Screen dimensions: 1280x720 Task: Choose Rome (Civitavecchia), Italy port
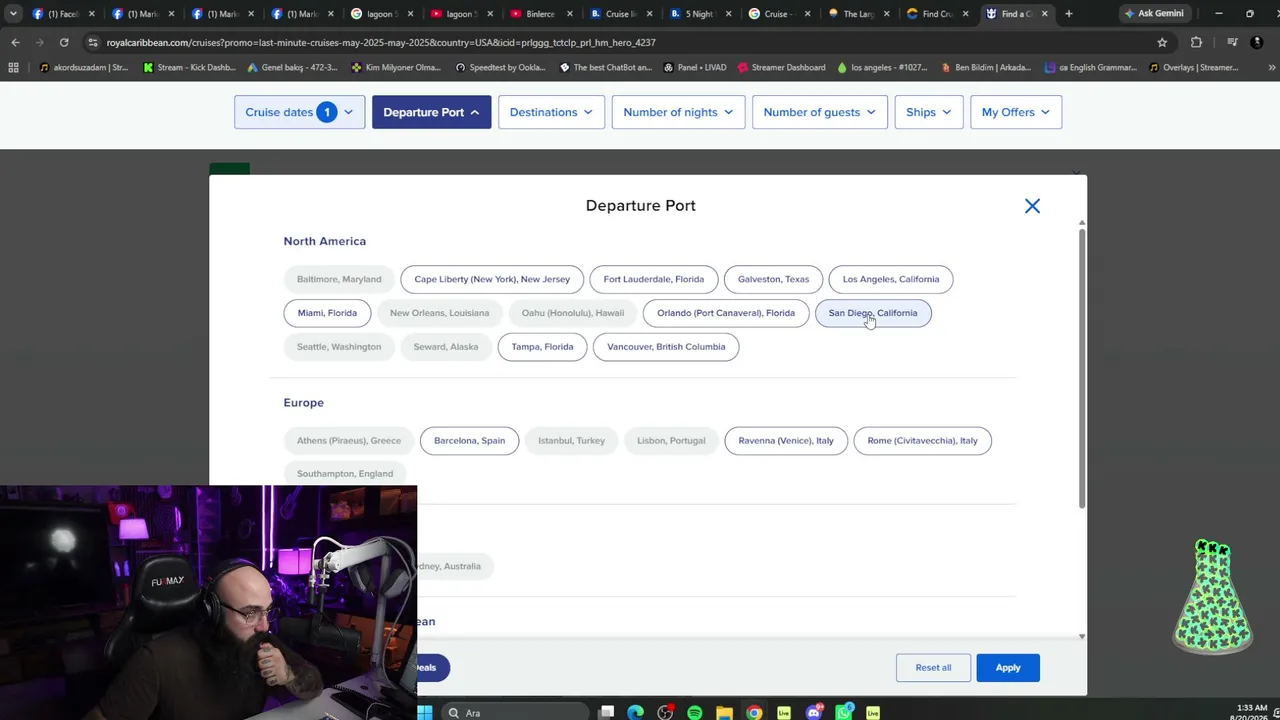(x=922, y=441)
